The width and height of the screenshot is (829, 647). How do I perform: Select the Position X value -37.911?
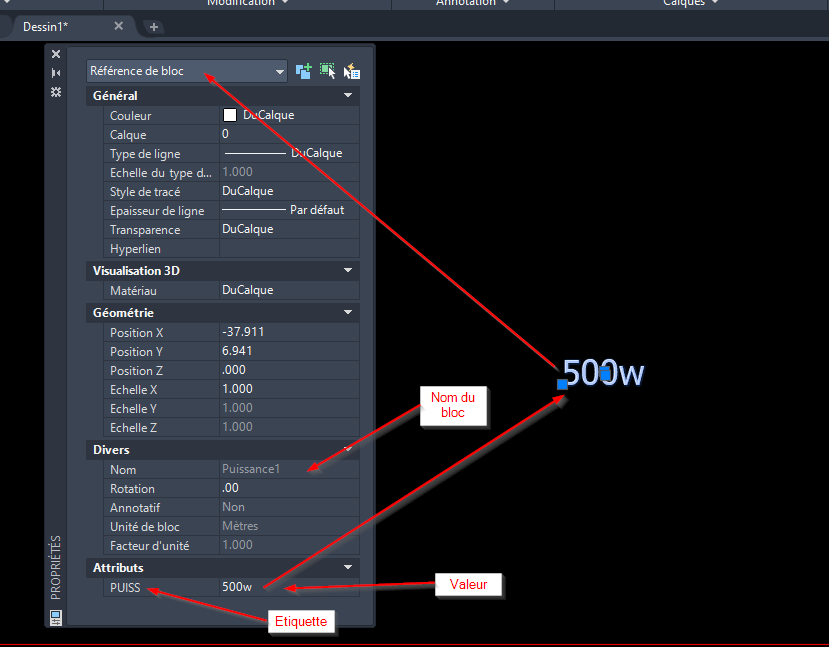289,332
